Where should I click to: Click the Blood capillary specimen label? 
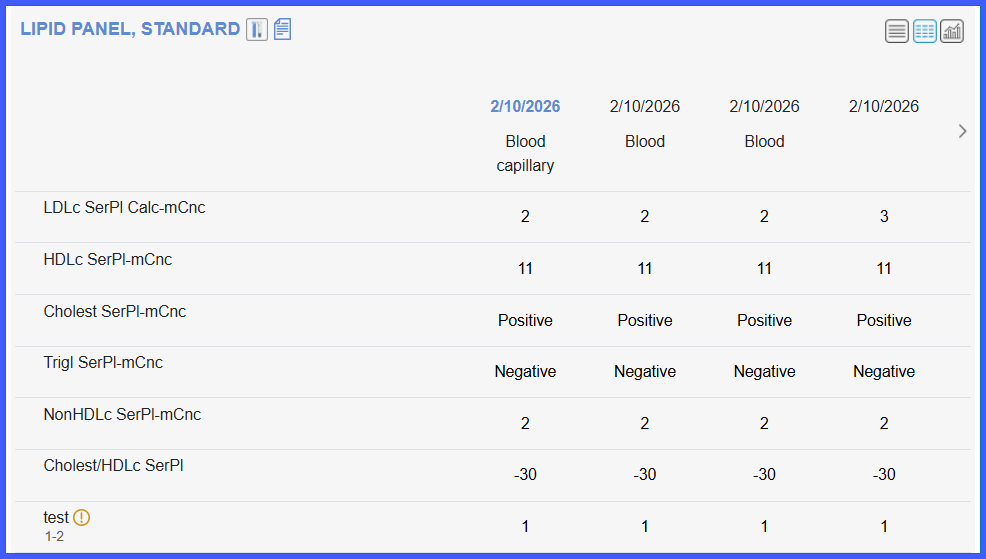(525, 153)
